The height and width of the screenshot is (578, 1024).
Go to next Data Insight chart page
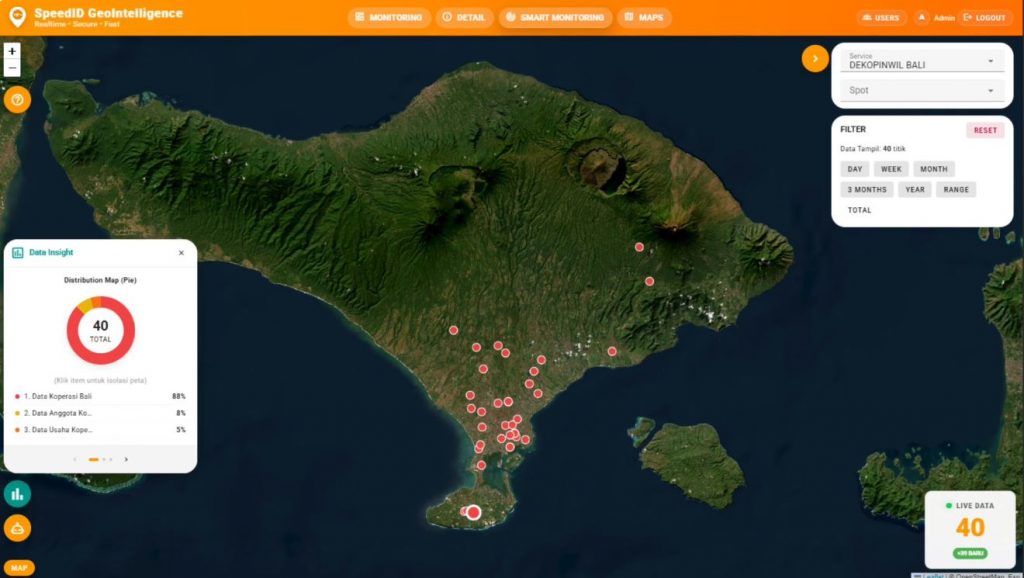(126, 459)
